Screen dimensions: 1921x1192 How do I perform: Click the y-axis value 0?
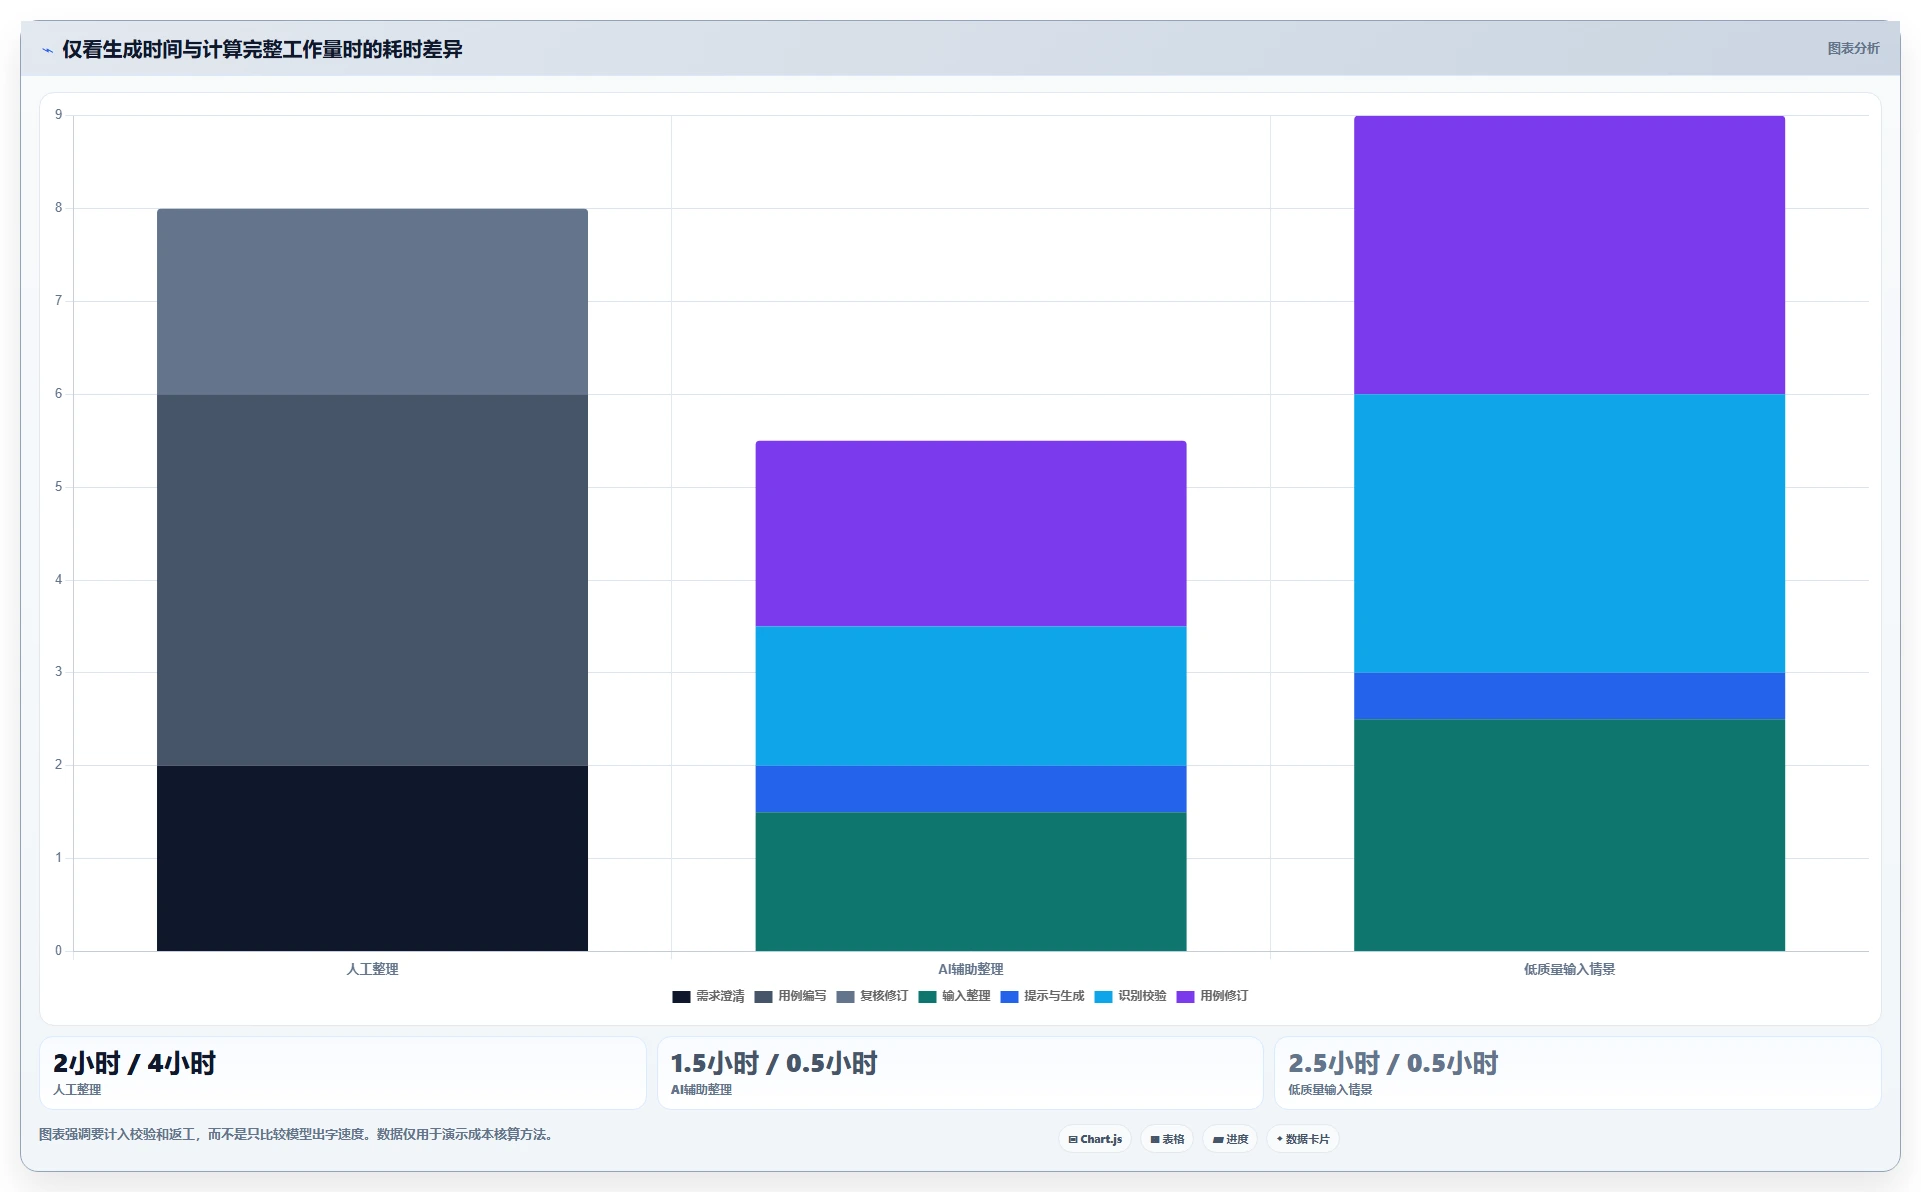(x=58, y=951)
